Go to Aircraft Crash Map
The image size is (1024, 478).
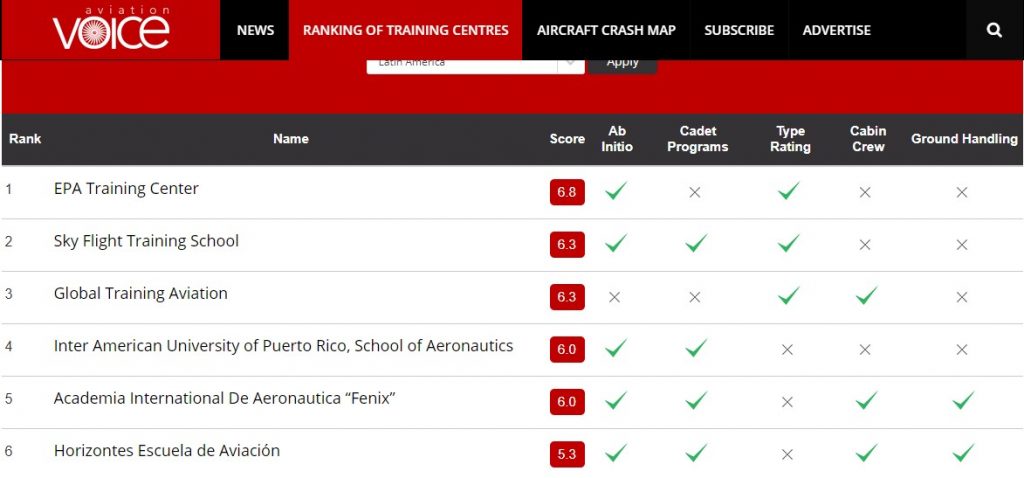click(606, 30)
